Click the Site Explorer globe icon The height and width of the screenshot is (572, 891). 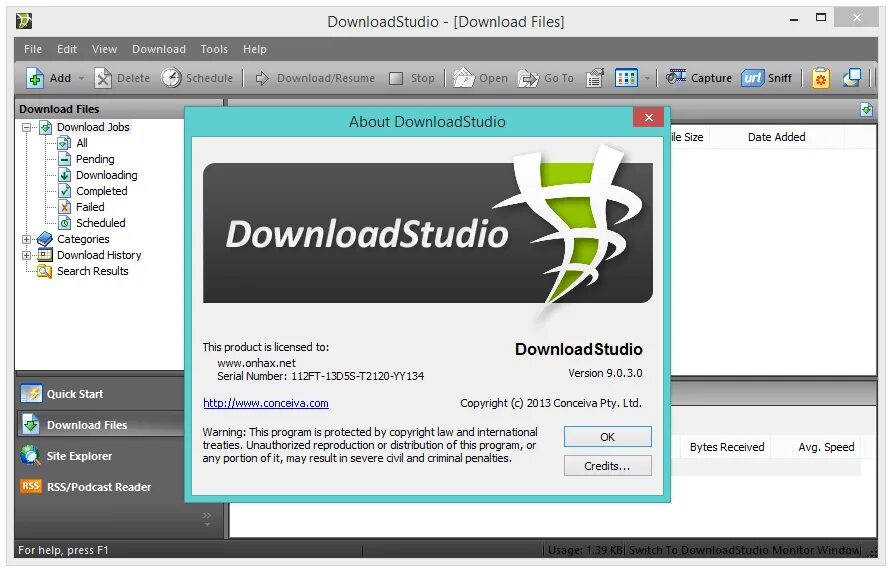coord(30,455)
